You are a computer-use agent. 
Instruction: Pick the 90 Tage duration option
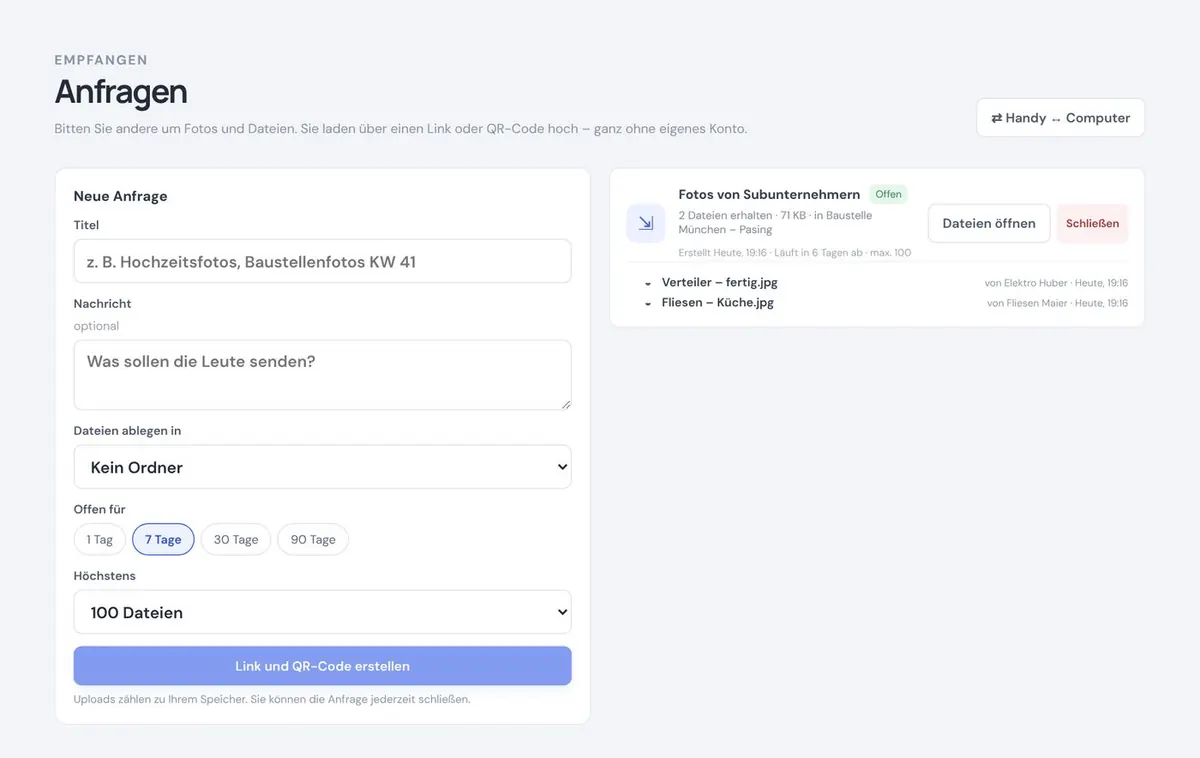click(x=313, y=539)
